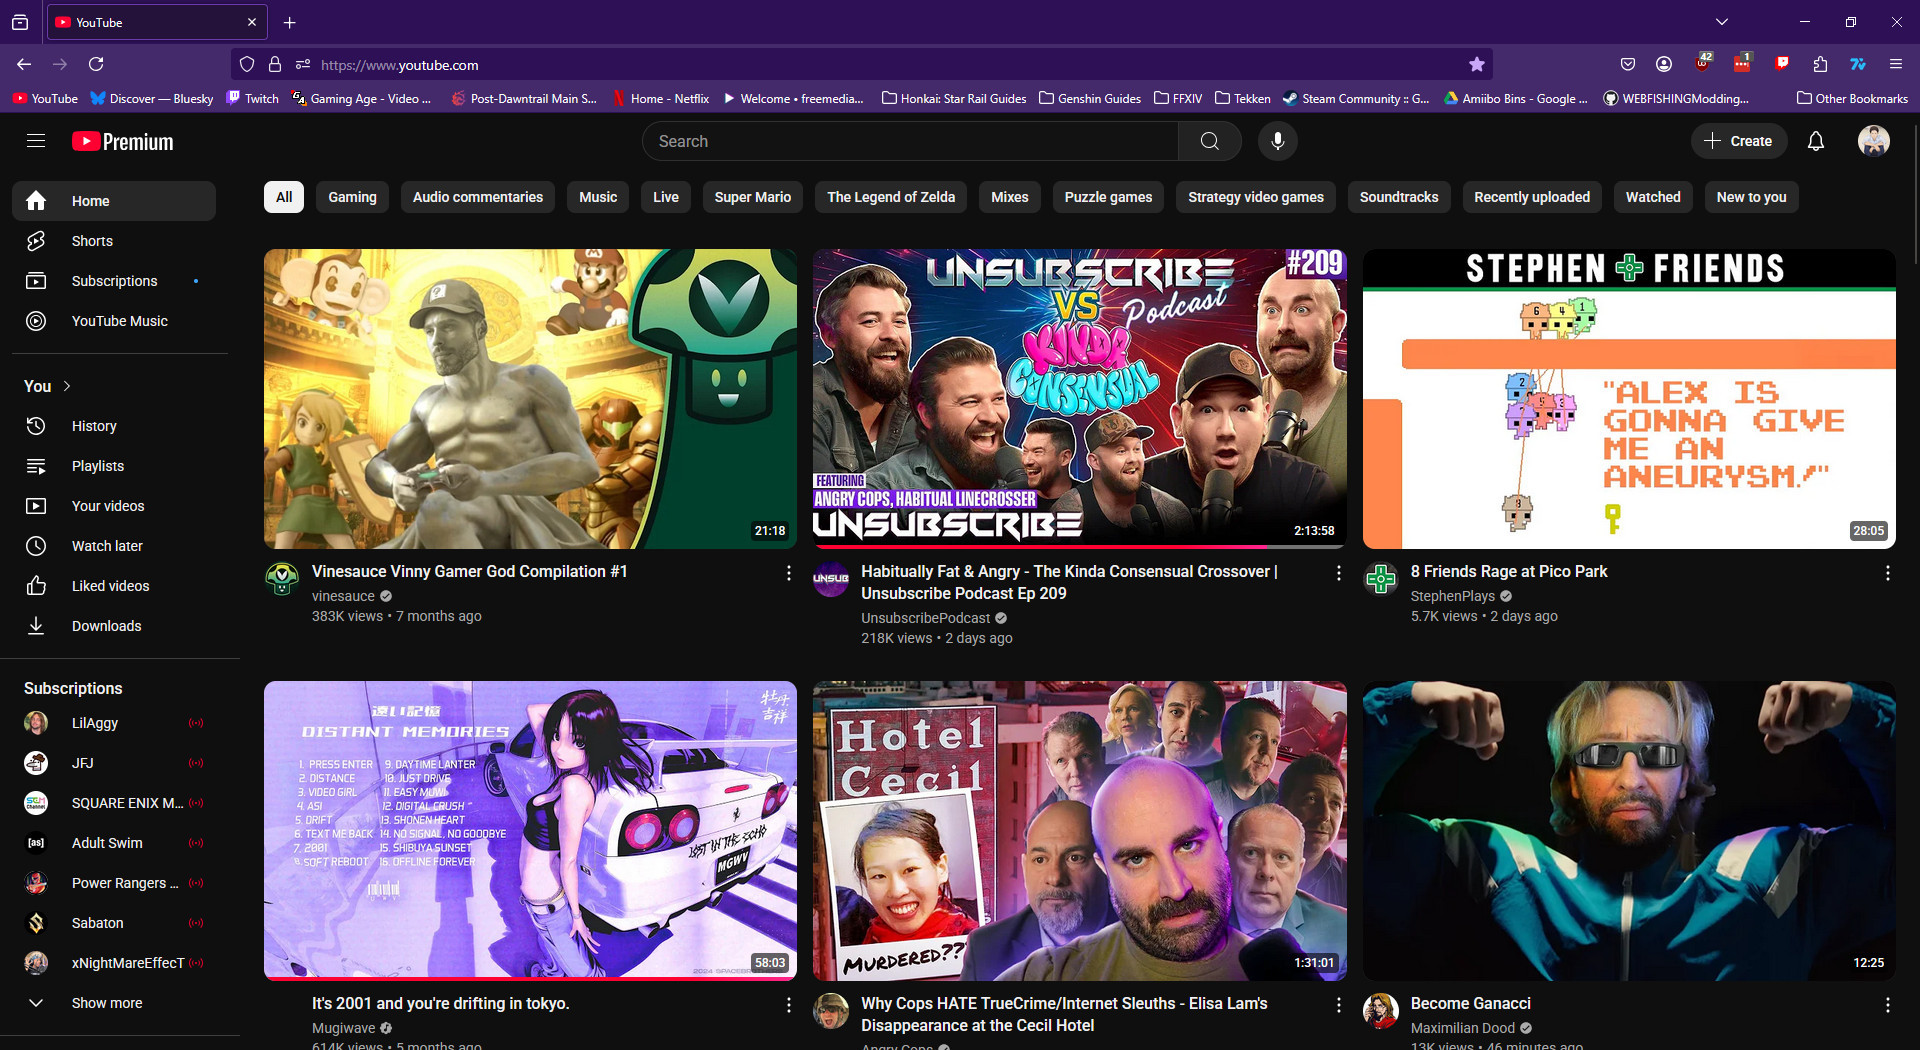This screenshot has height=1050, width=1920.
Task: Click the search magnifier button
Action: 1209,141
